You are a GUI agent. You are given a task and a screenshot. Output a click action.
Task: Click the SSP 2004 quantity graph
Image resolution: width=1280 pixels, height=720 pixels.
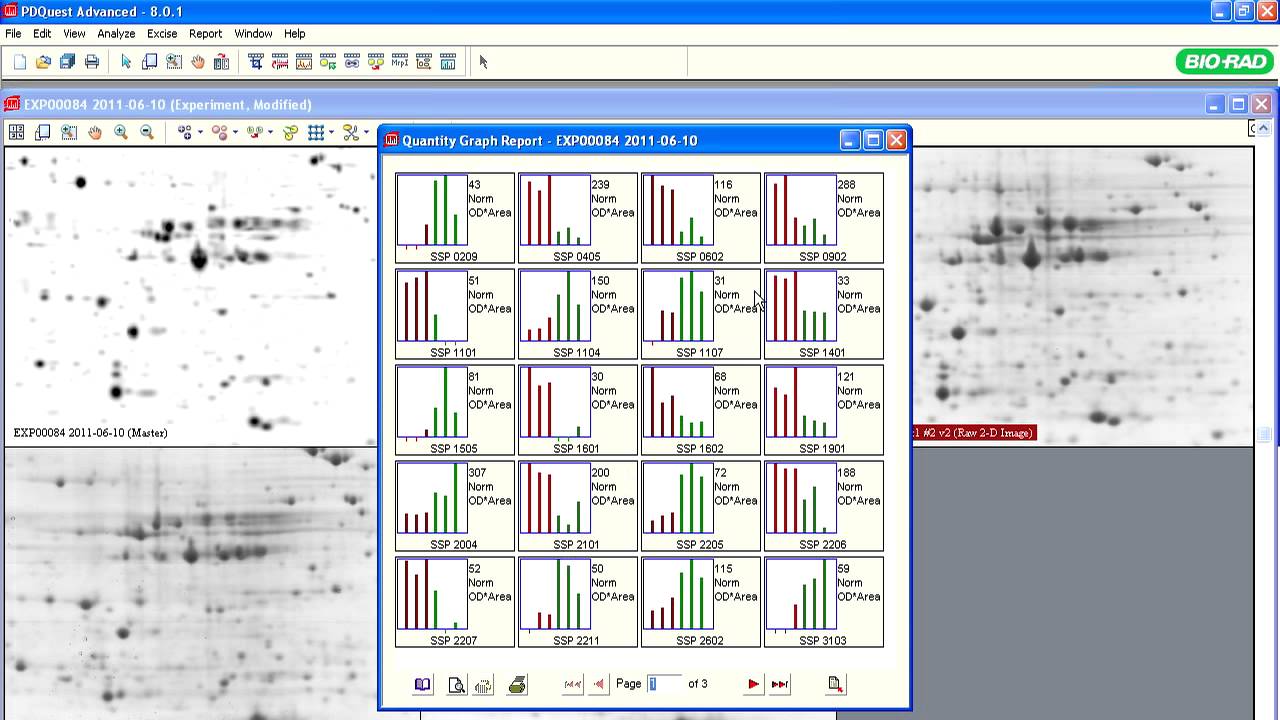click(455, 506)
